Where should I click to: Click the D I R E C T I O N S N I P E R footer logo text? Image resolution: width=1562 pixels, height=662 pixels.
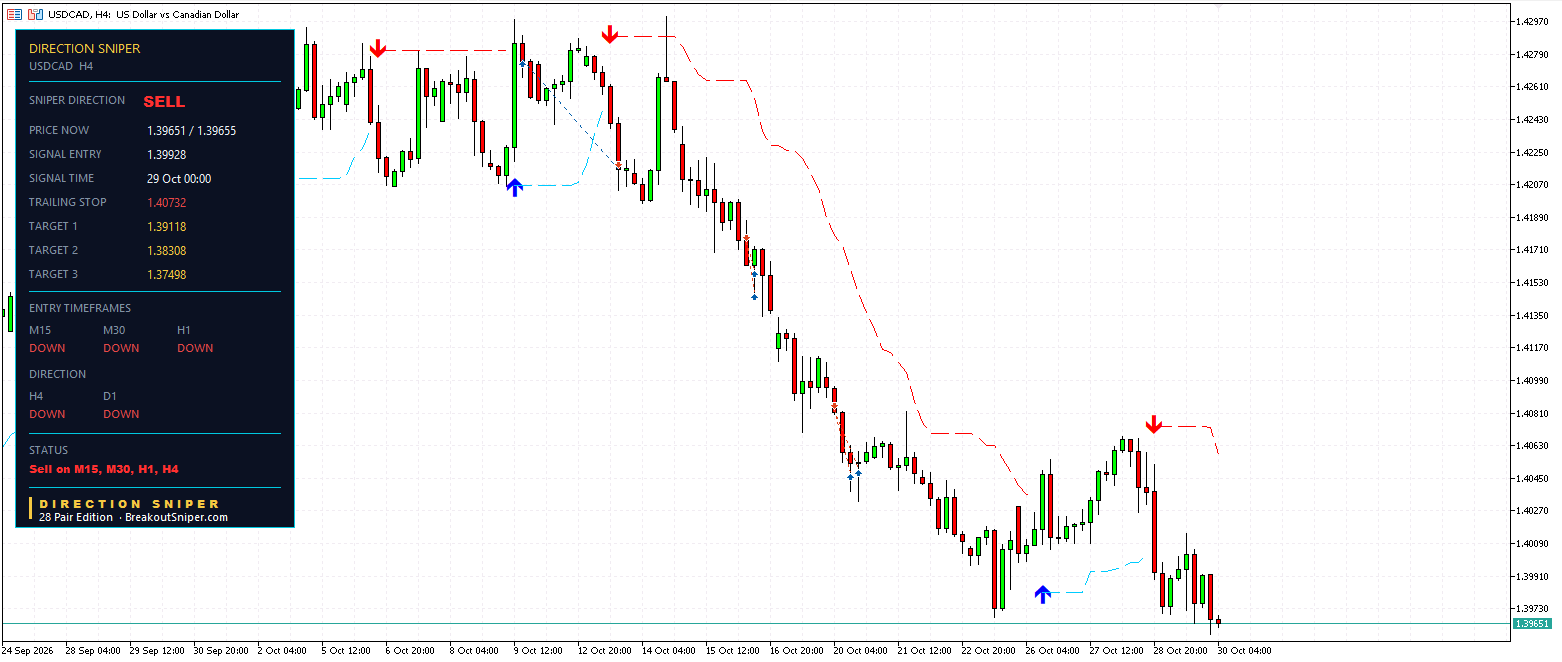[129, 504]
